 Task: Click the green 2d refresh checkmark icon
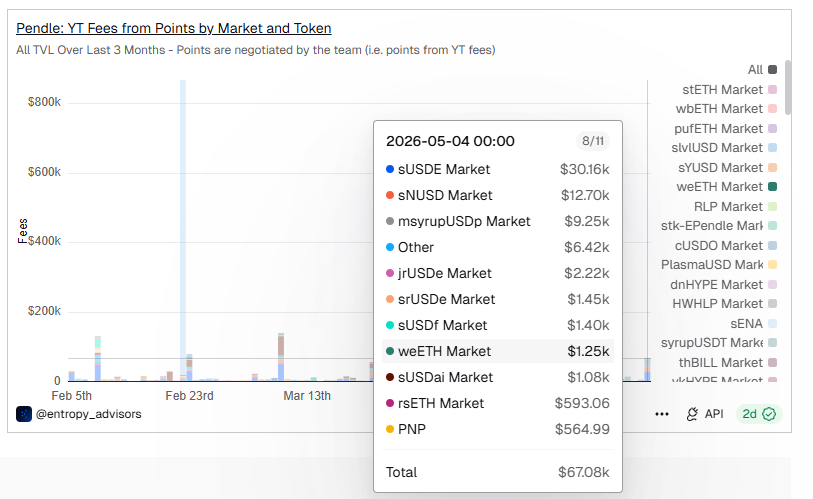769,414
